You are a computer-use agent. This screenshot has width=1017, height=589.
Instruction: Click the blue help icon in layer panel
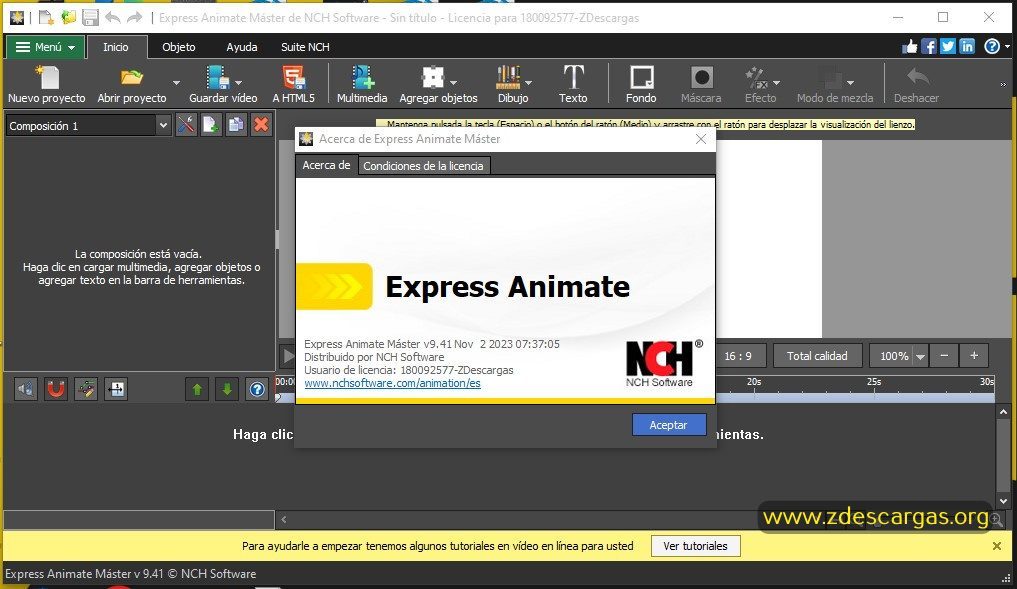click(x=257, y=389)
